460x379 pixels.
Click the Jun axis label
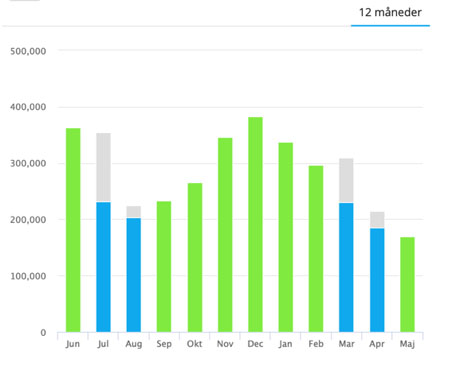tap(73, 344)
